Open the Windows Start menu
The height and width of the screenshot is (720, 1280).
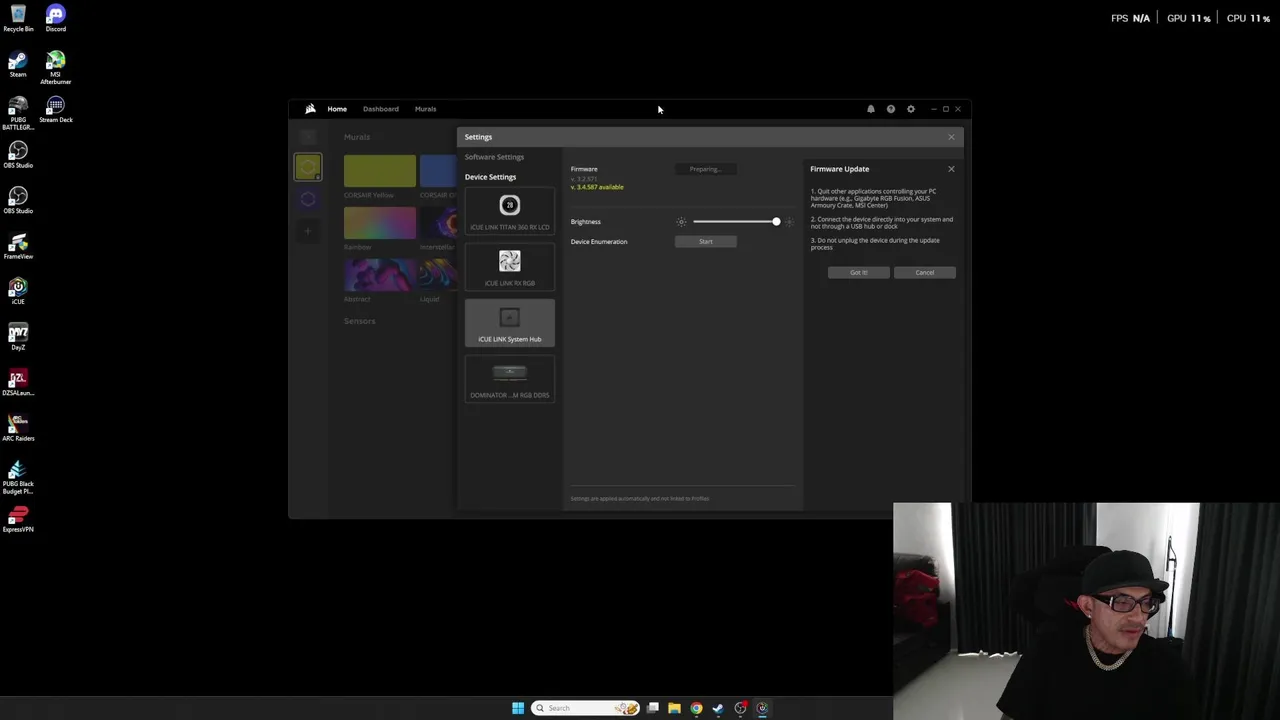pos(518,708)
